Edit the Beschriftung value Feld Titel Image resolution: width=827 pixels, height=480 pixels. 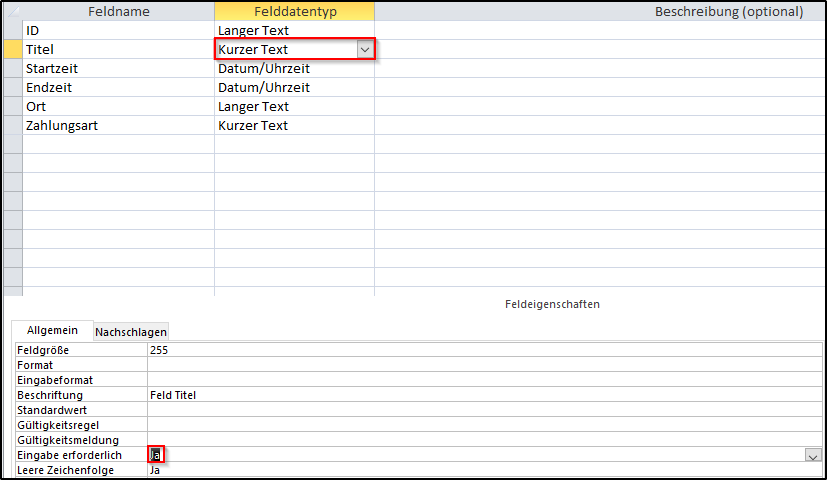(480, 395)
